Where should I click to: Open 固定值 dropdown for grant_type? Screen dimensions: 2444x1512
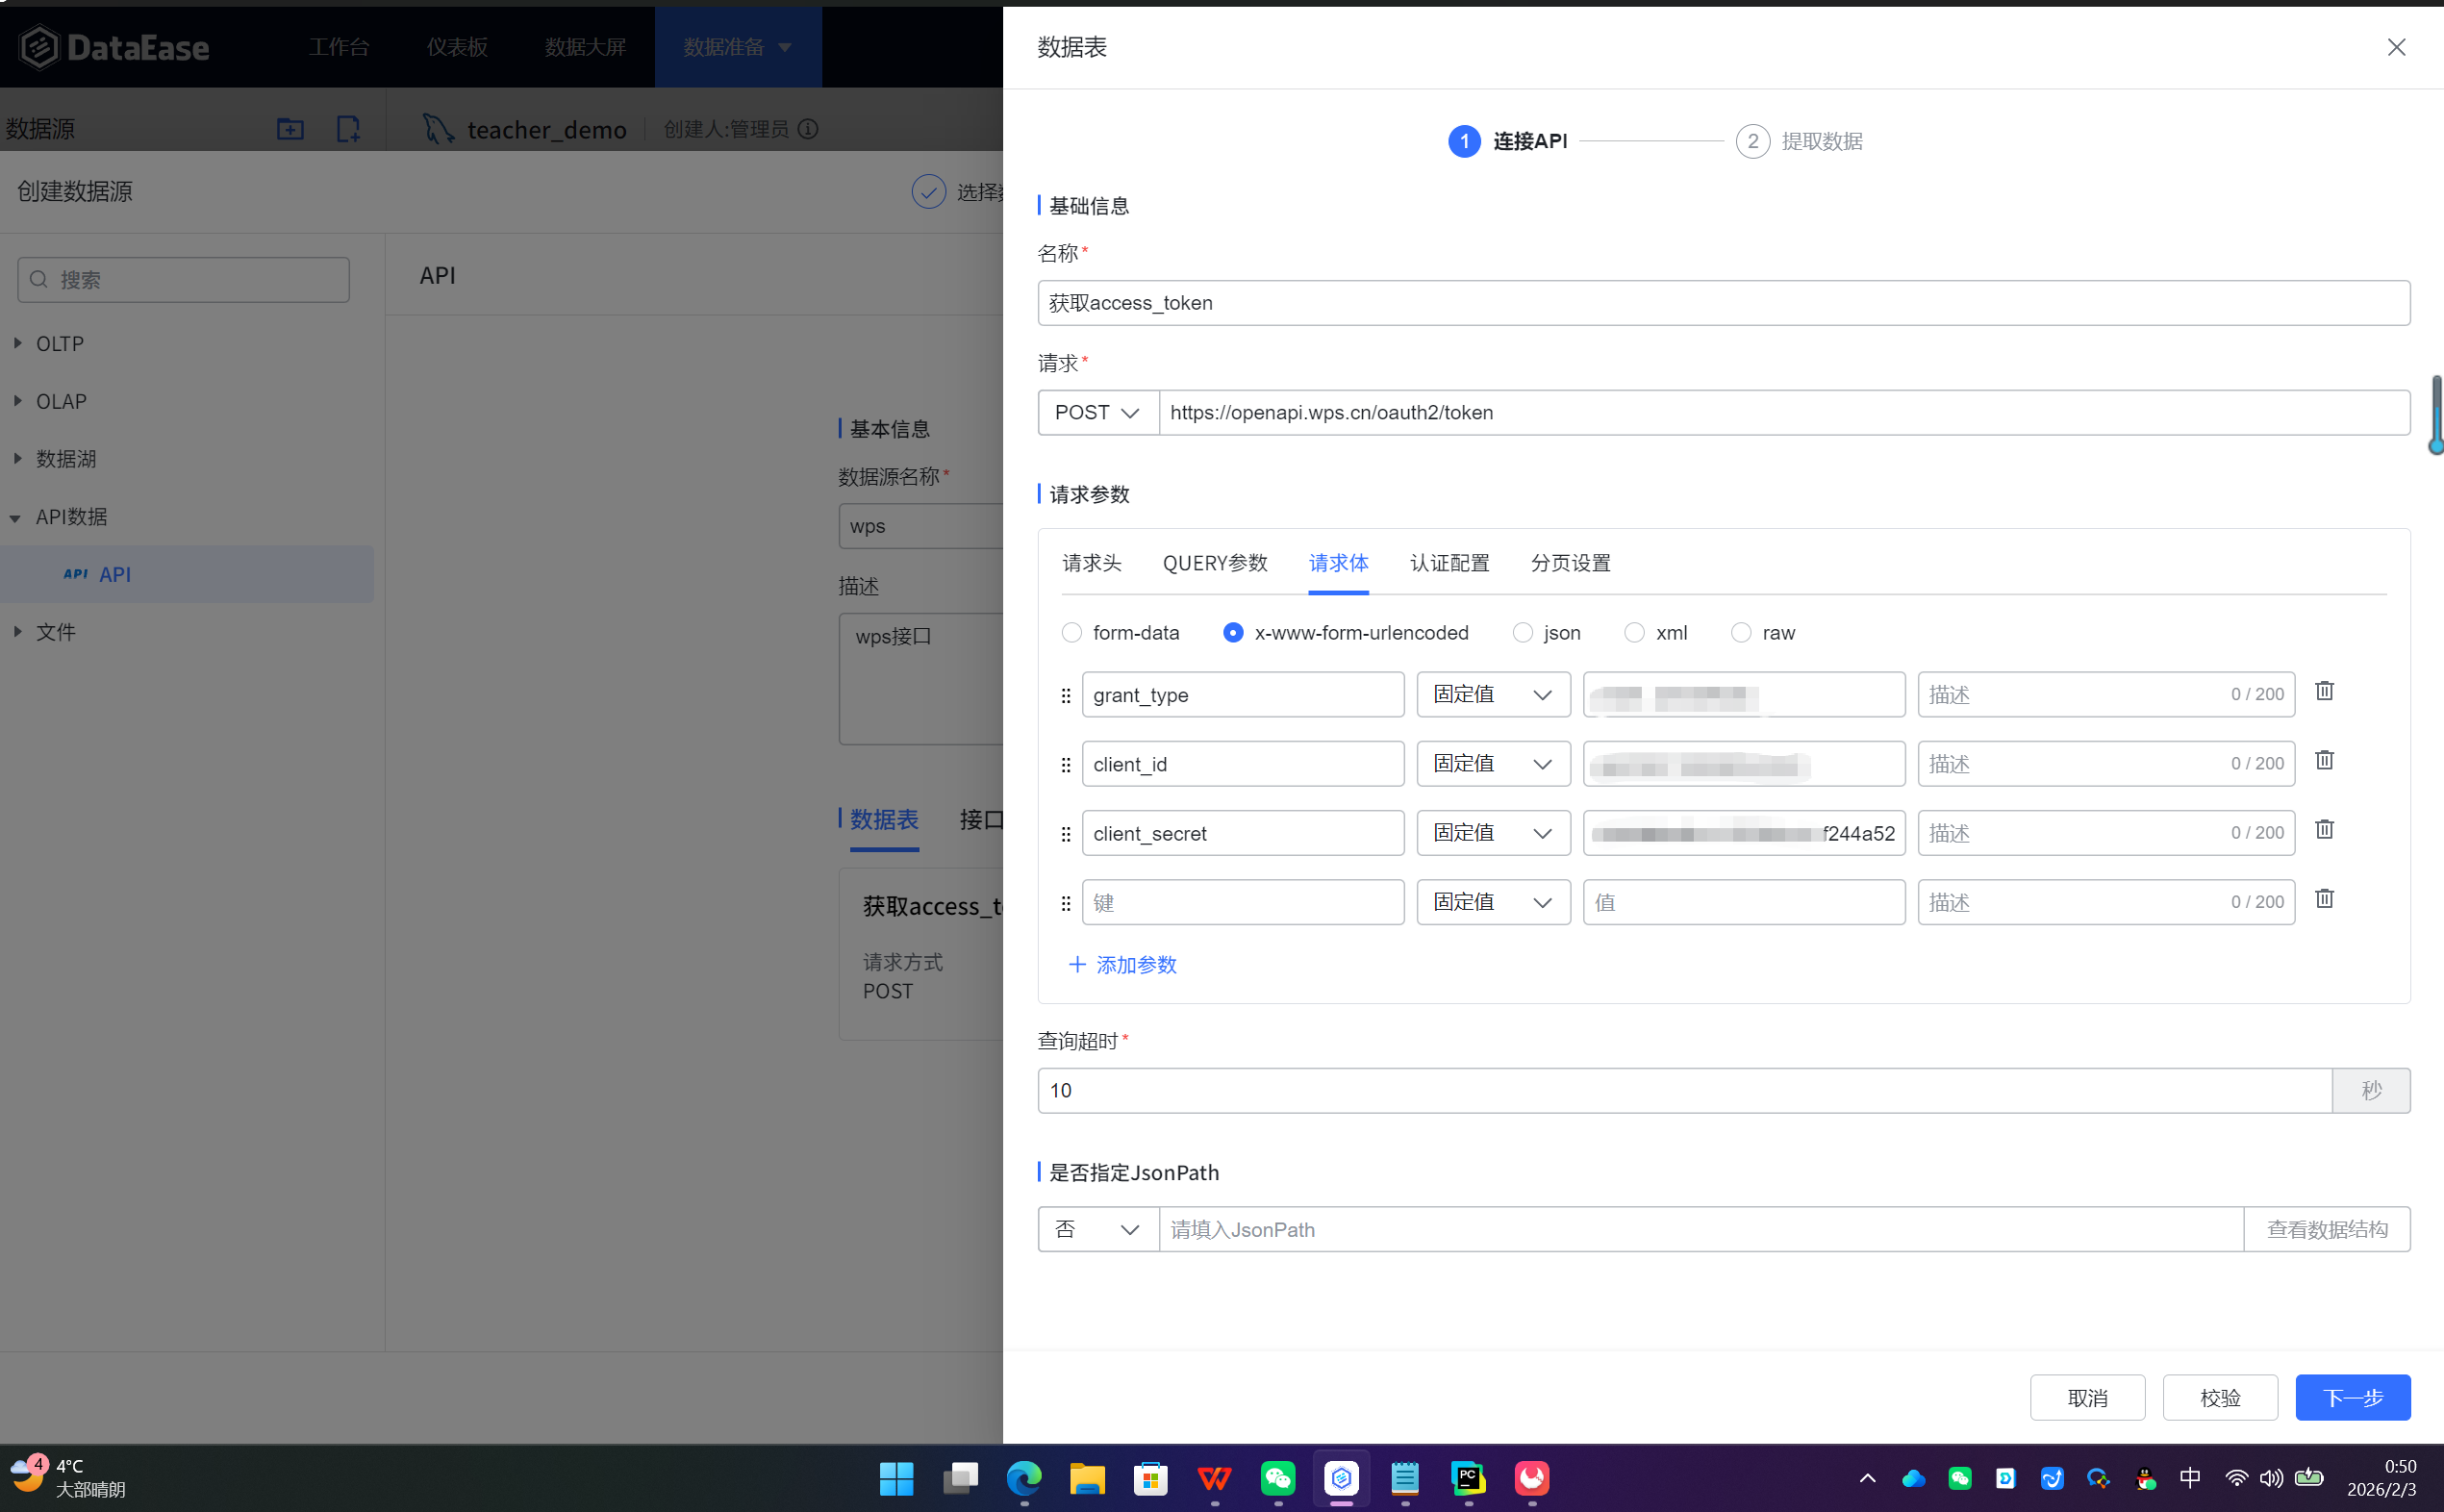coord(1492,695)
